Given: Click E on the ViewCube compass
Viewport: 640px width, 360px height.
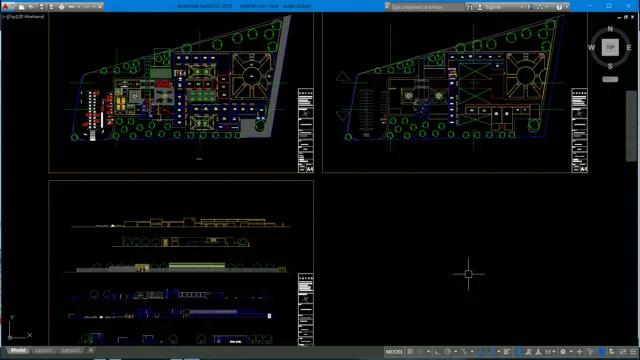Looking at the screenshot, I should click(x=629, y=48).
